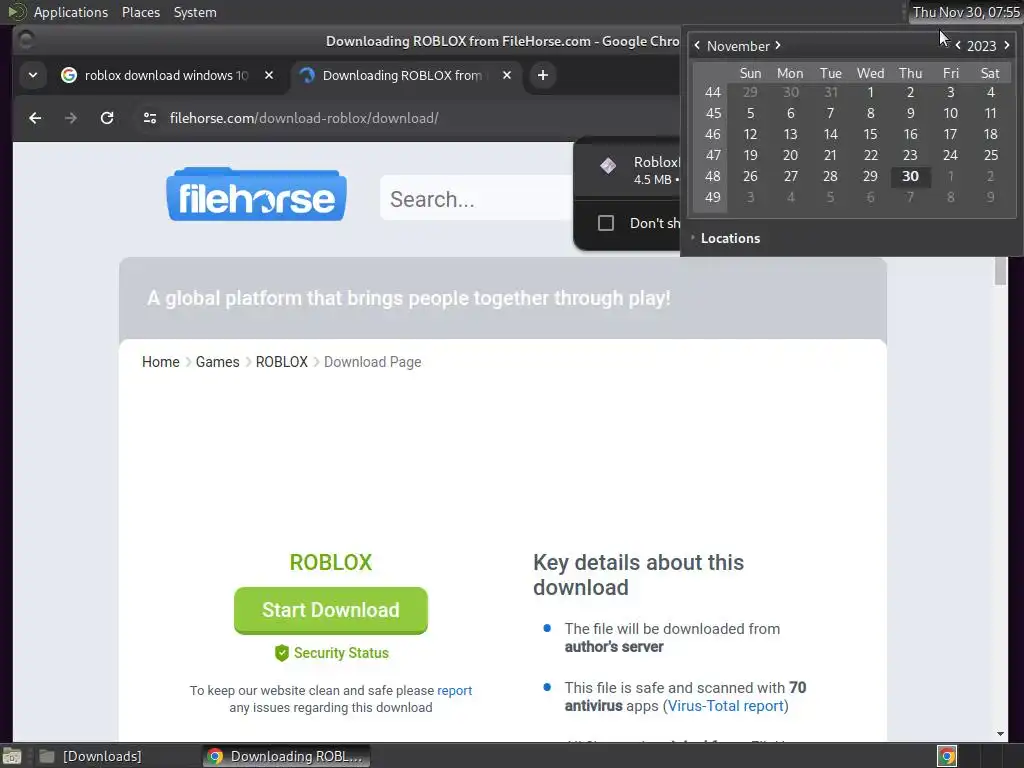
Task: Select November 1 in the calendar
Action: click(871, 93)
